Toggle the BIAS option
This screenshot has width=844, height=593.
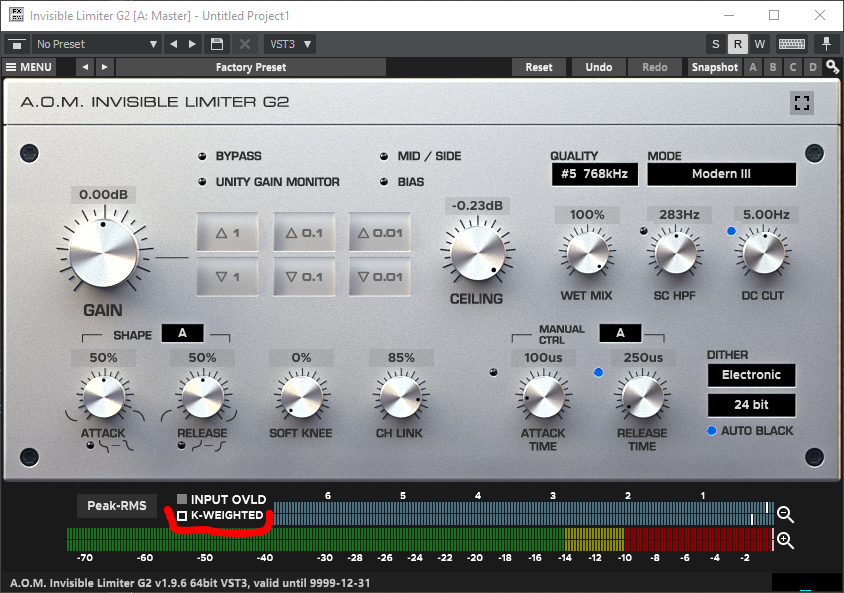coord(384,182)
